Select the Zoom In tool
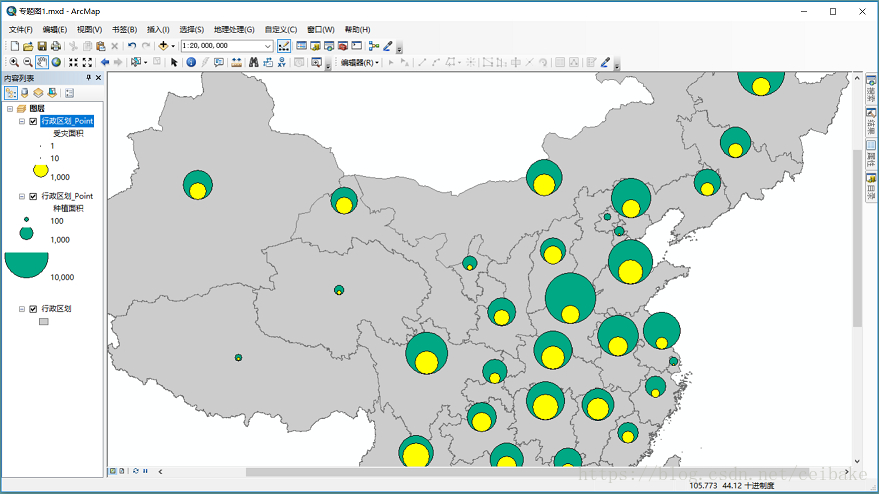Screen dimensions: 879x494 14,62
